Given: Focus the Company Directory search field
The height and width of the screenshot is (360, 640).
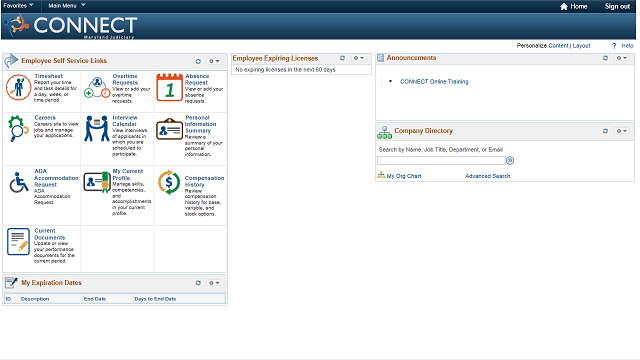Looking at the screenshot, I should [441, 160].
